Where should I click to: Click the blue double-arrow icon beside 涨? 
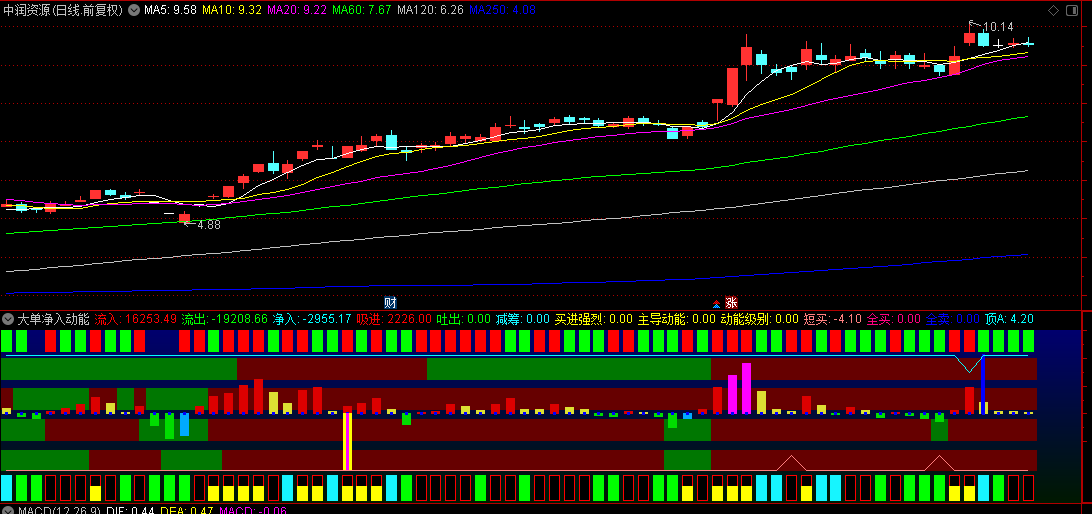coord(716,304)
